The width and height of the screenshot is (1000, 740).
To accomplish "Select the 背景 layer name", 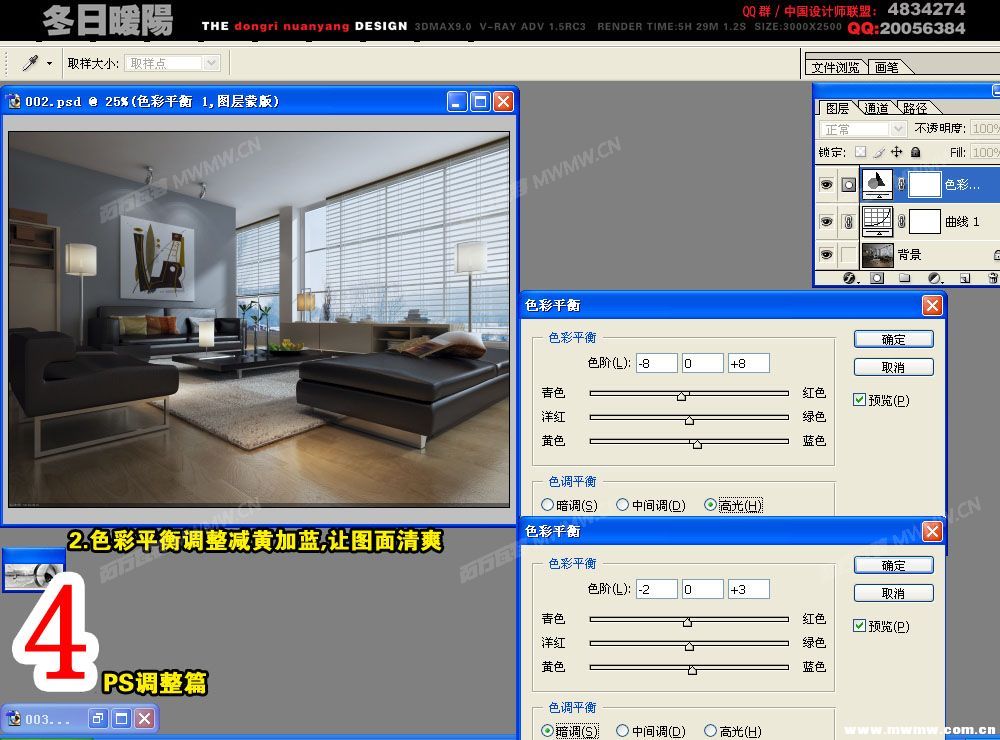I will (909, 255).
